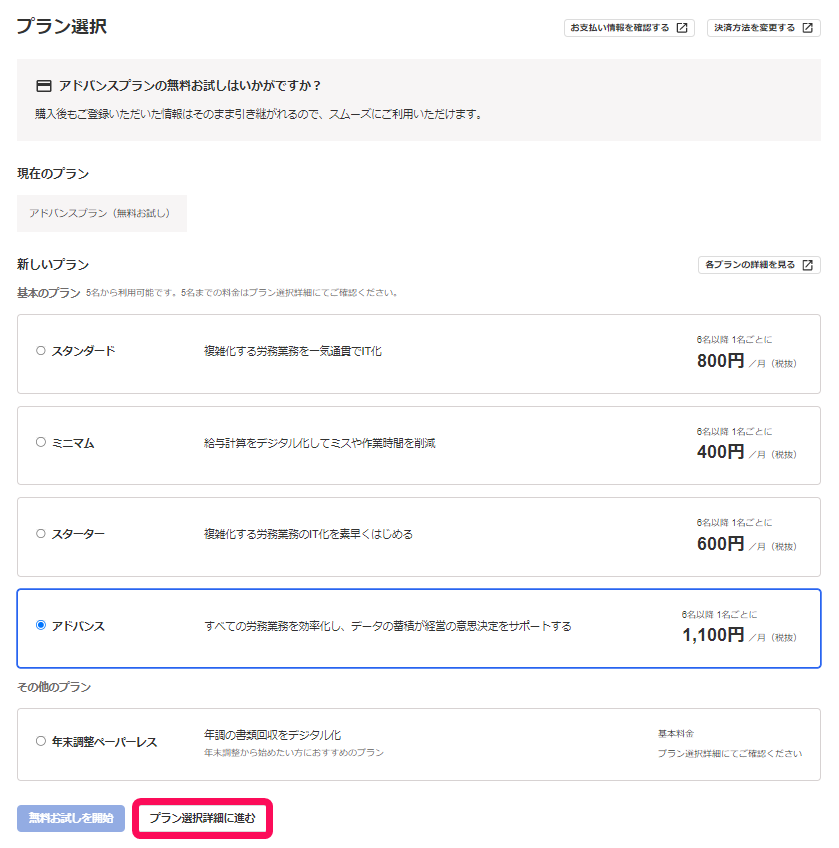Click the 基本料金 label in the 年末調整 card
This screenshot has height=848, width=839.
point(676,733)
